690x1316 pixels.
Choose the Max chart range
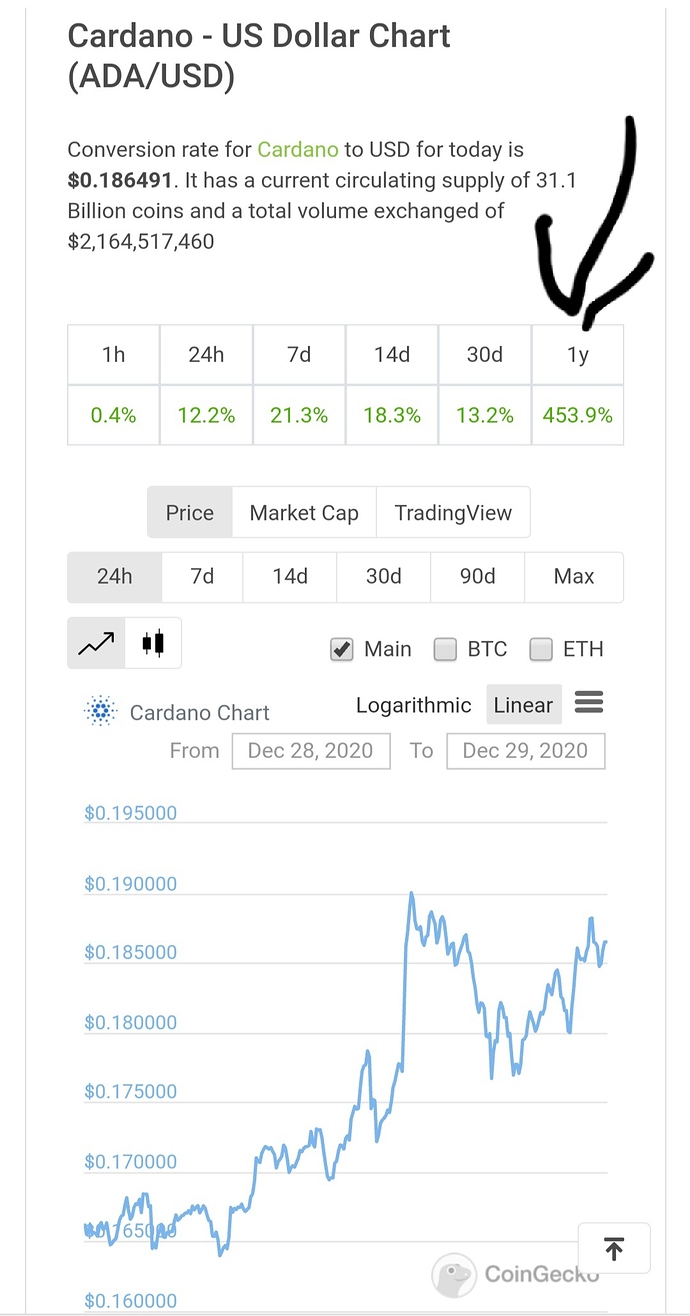(574, 577)
